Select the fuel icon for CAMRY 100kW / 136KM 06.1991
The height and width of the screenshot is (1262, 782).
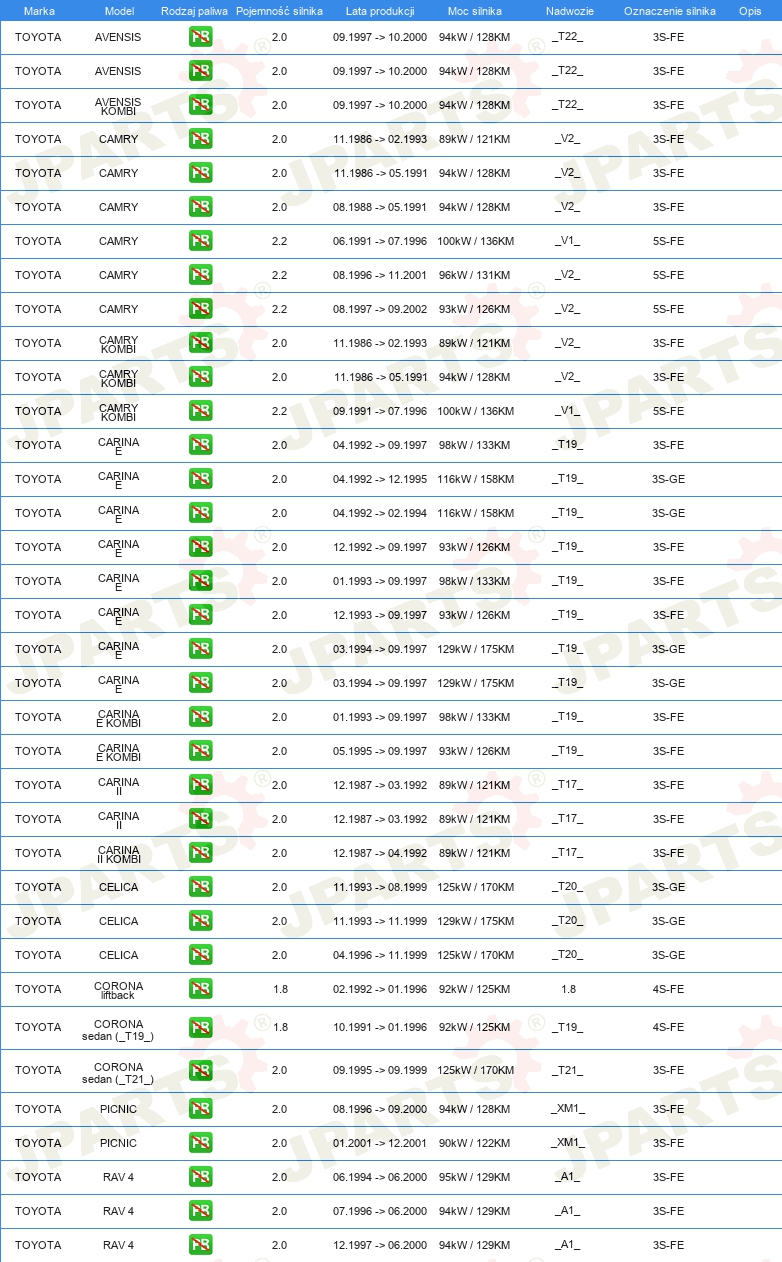pos(200,241)
